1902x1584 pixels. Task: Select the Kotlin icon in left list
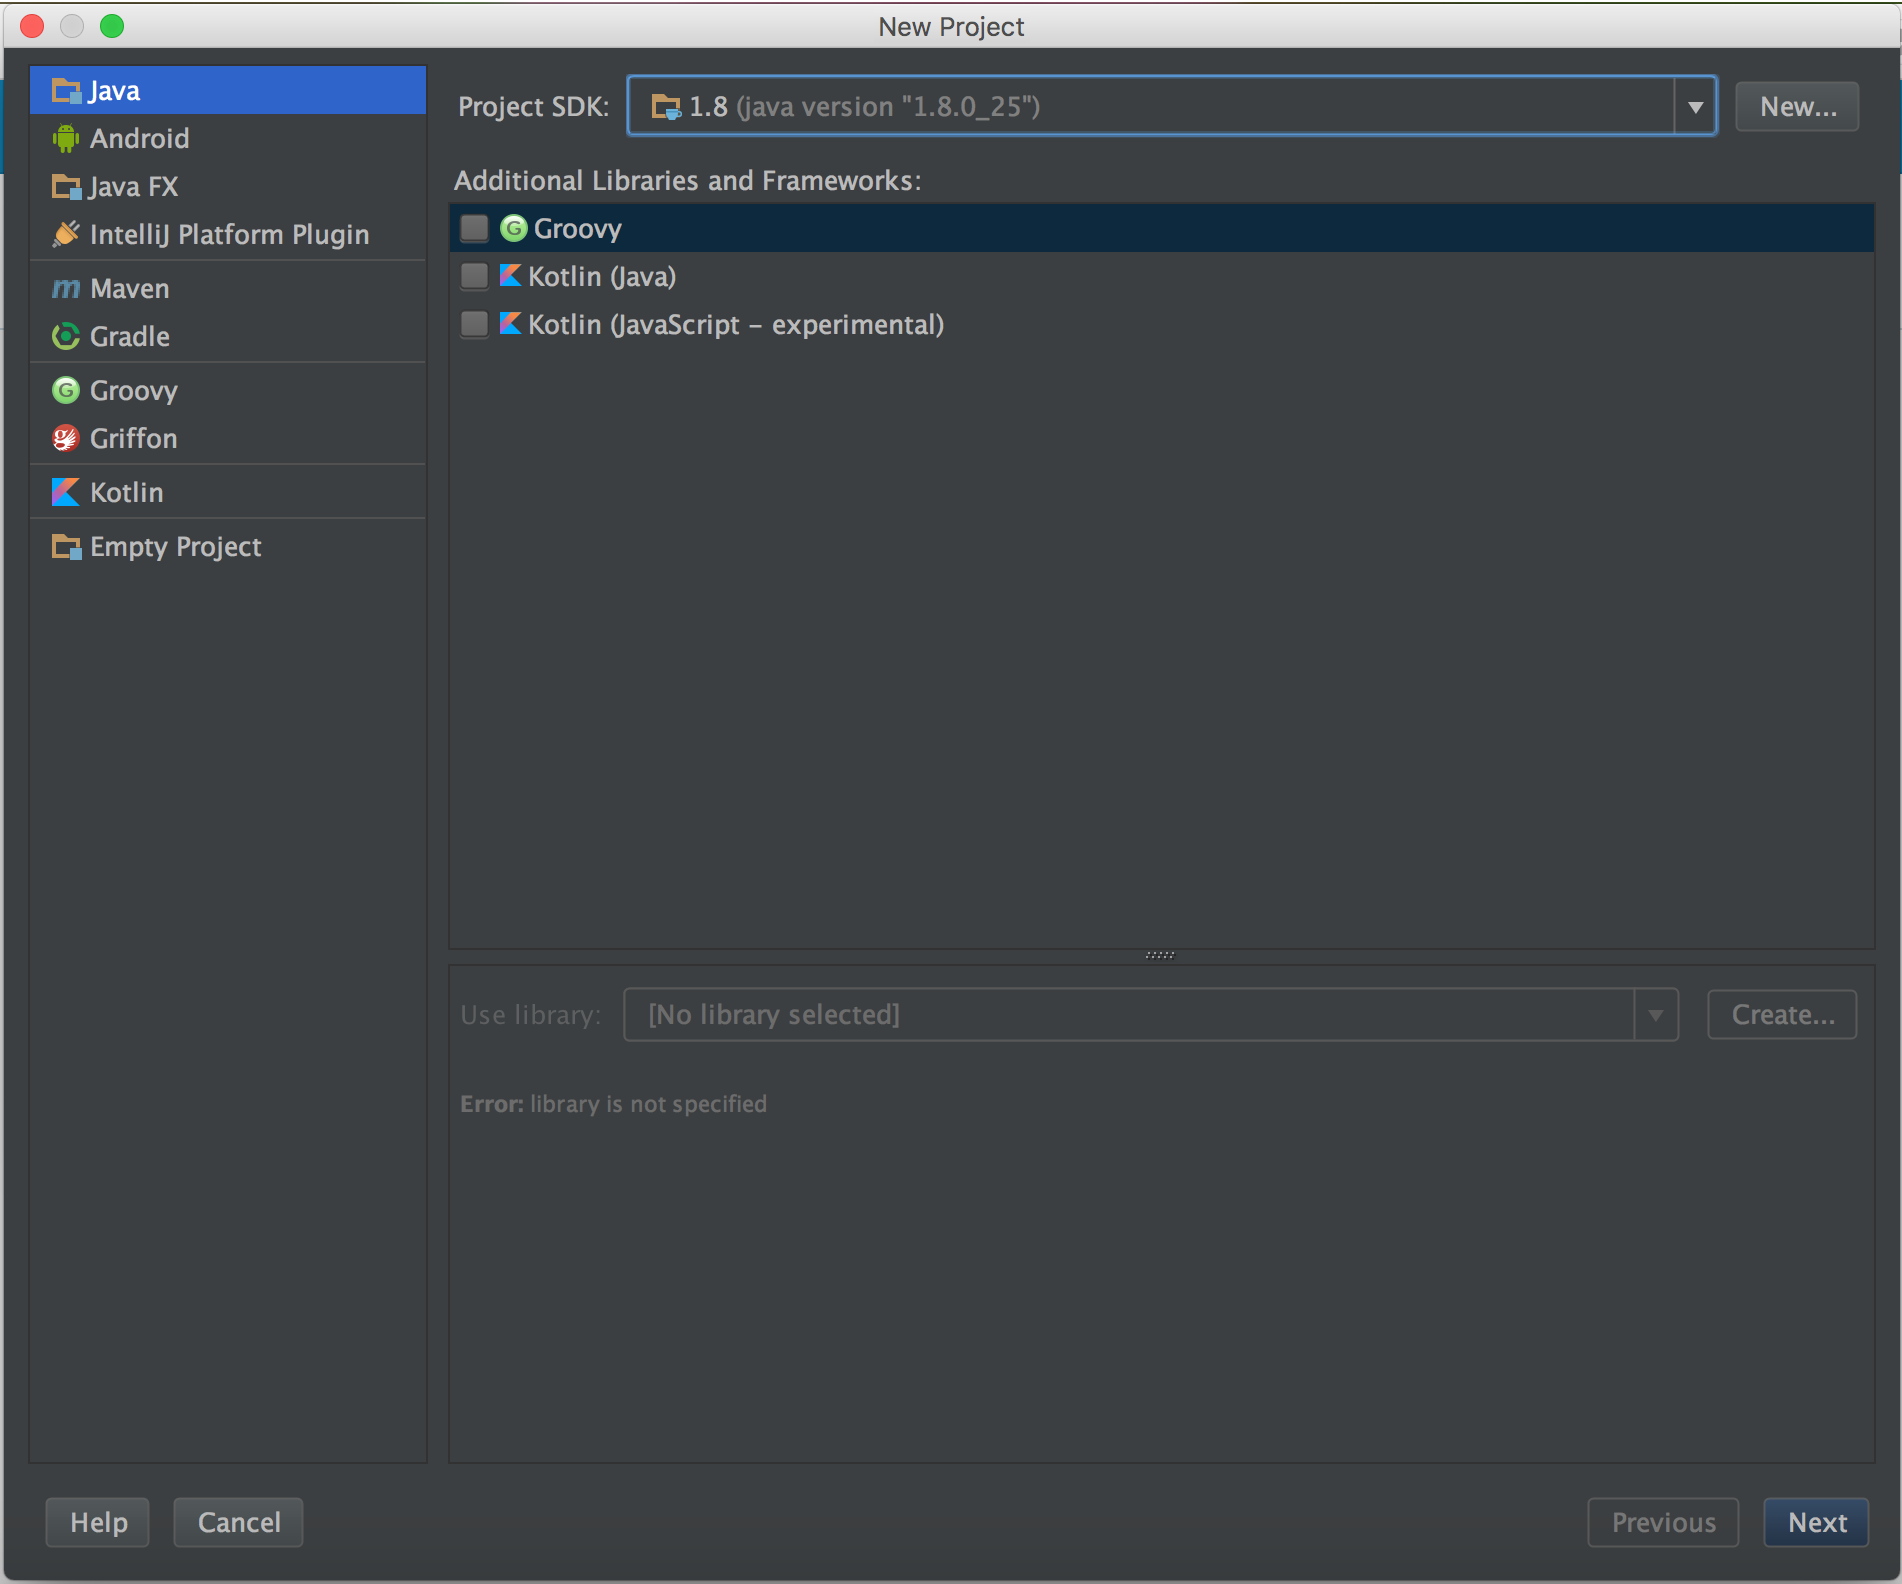coord(66,493)
